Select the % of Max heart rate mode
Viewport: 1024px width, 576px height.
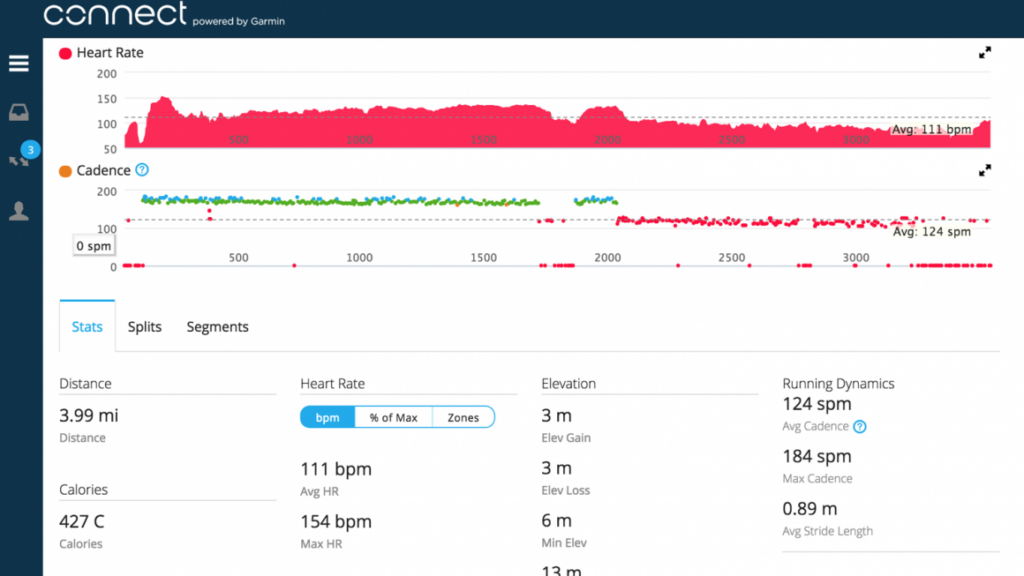click(393, 417)
